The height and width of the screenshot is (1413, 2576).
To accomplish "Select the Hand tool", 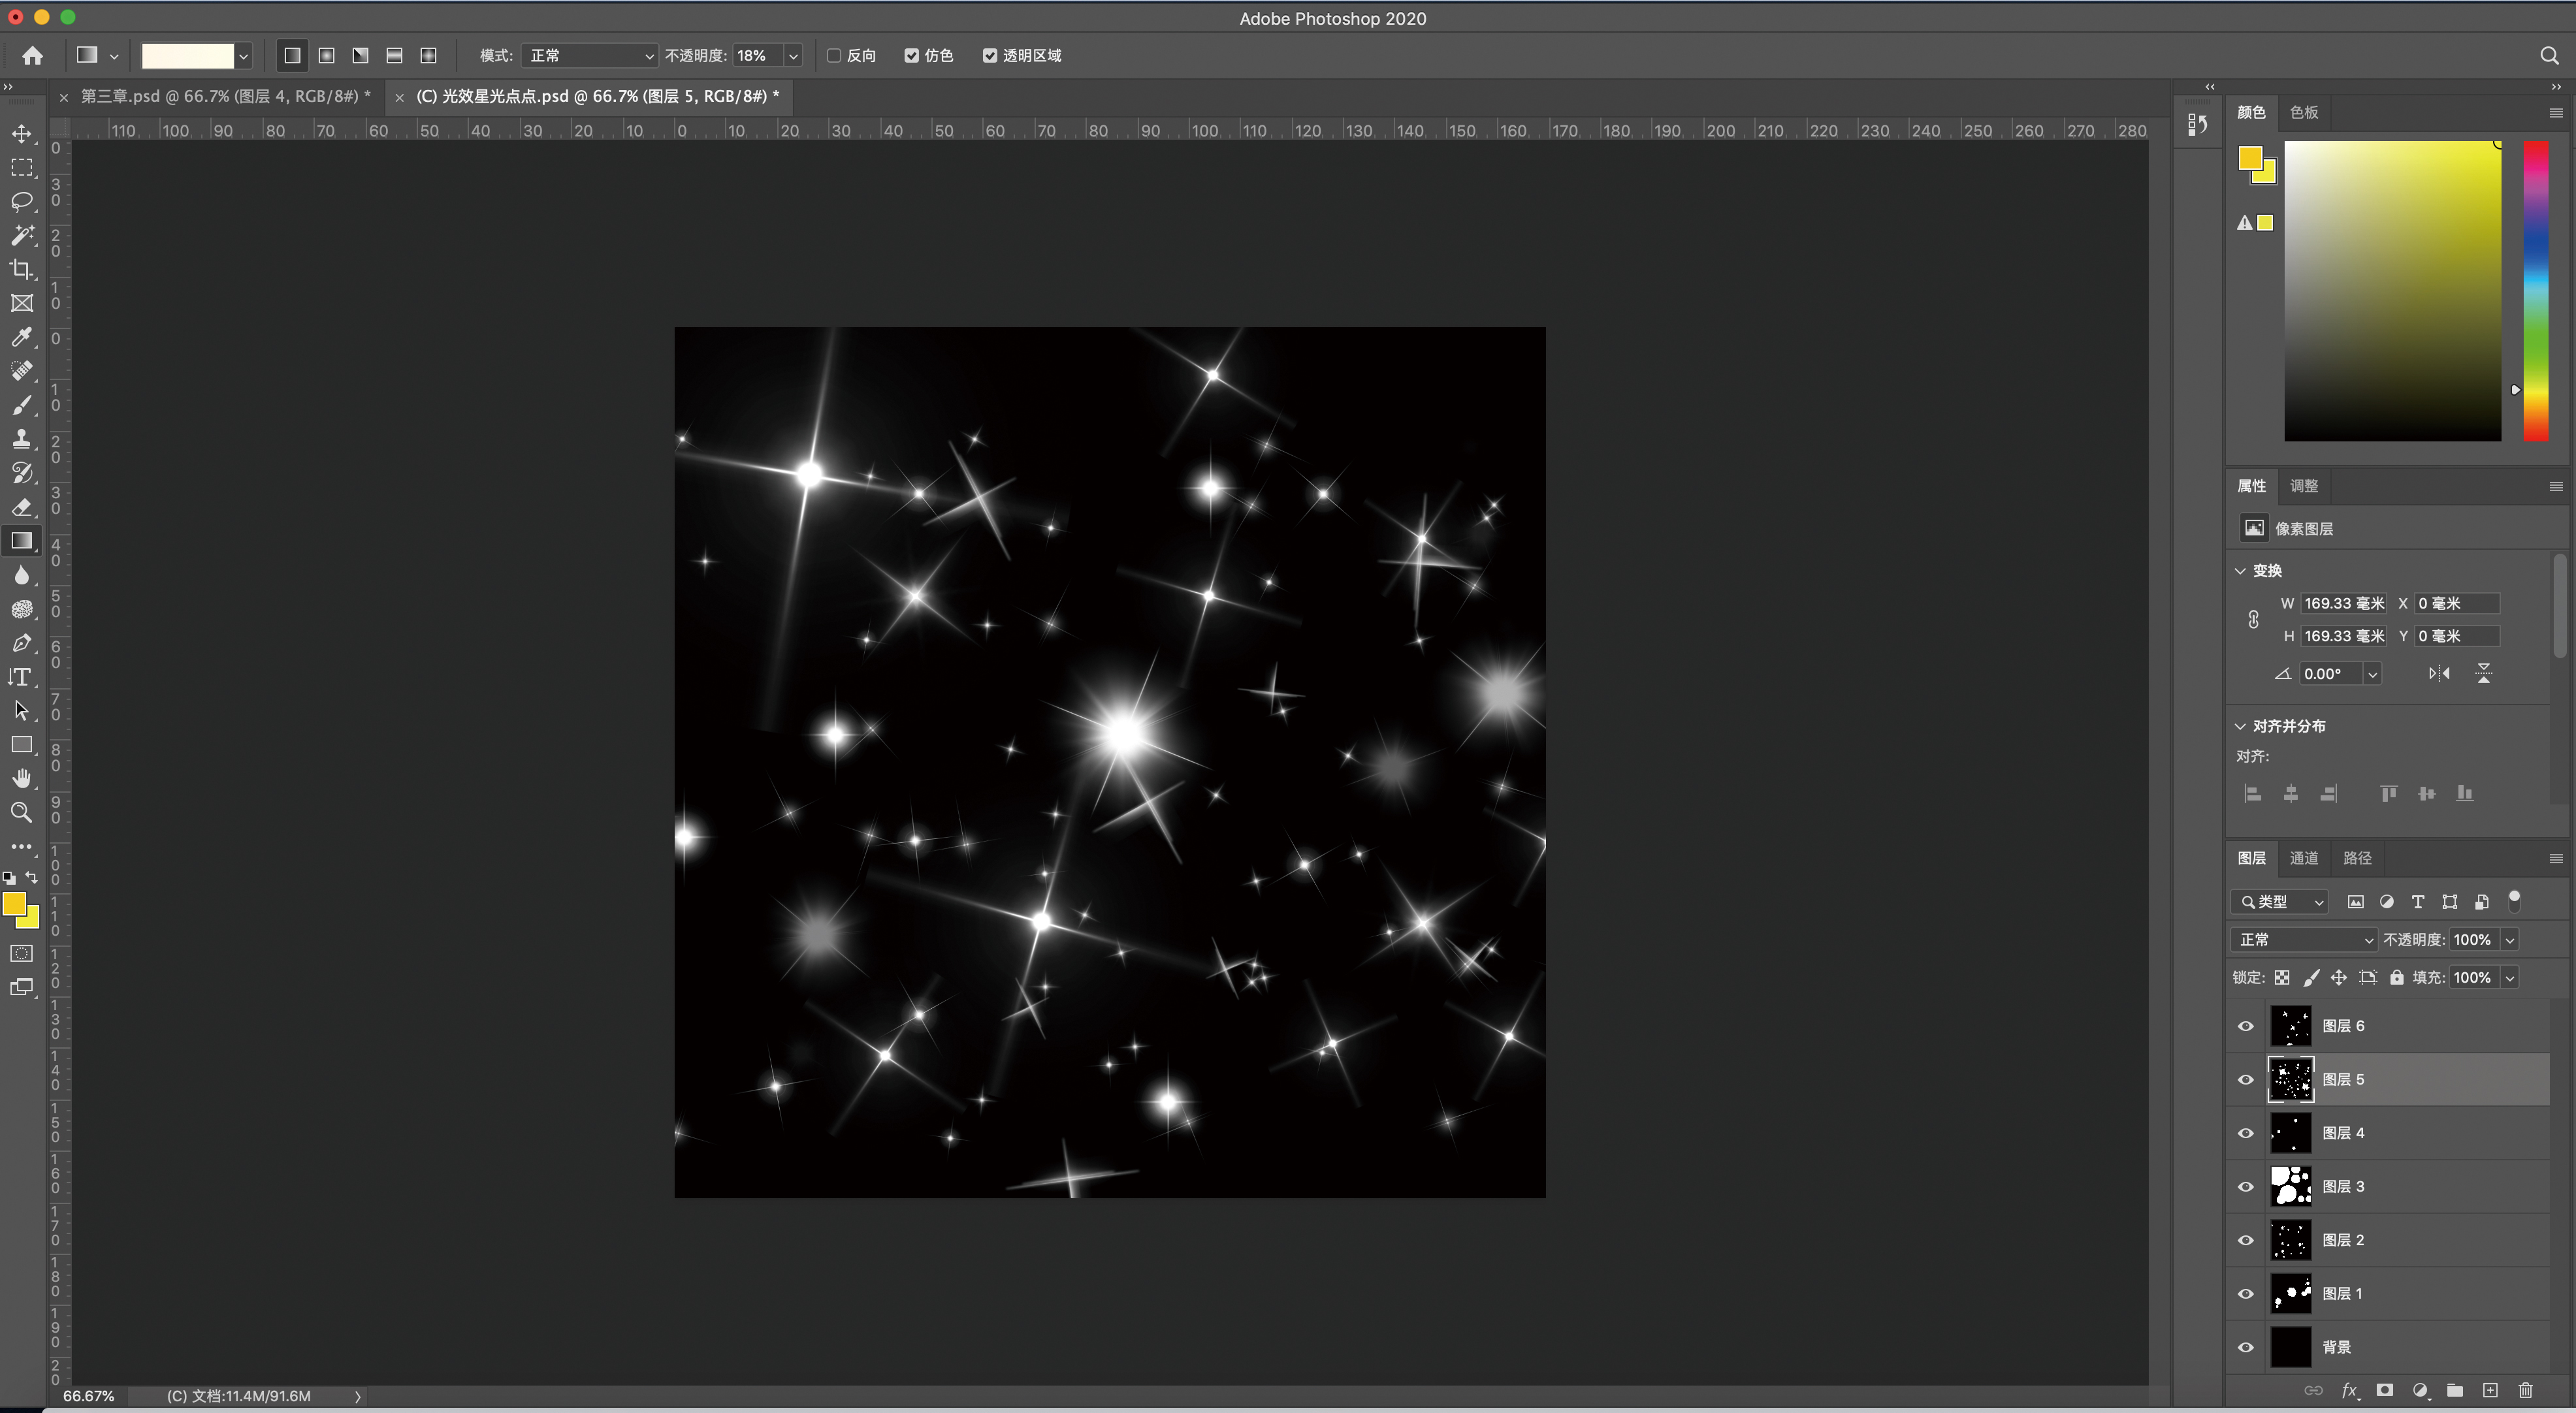I will click(x=21, y=778).
